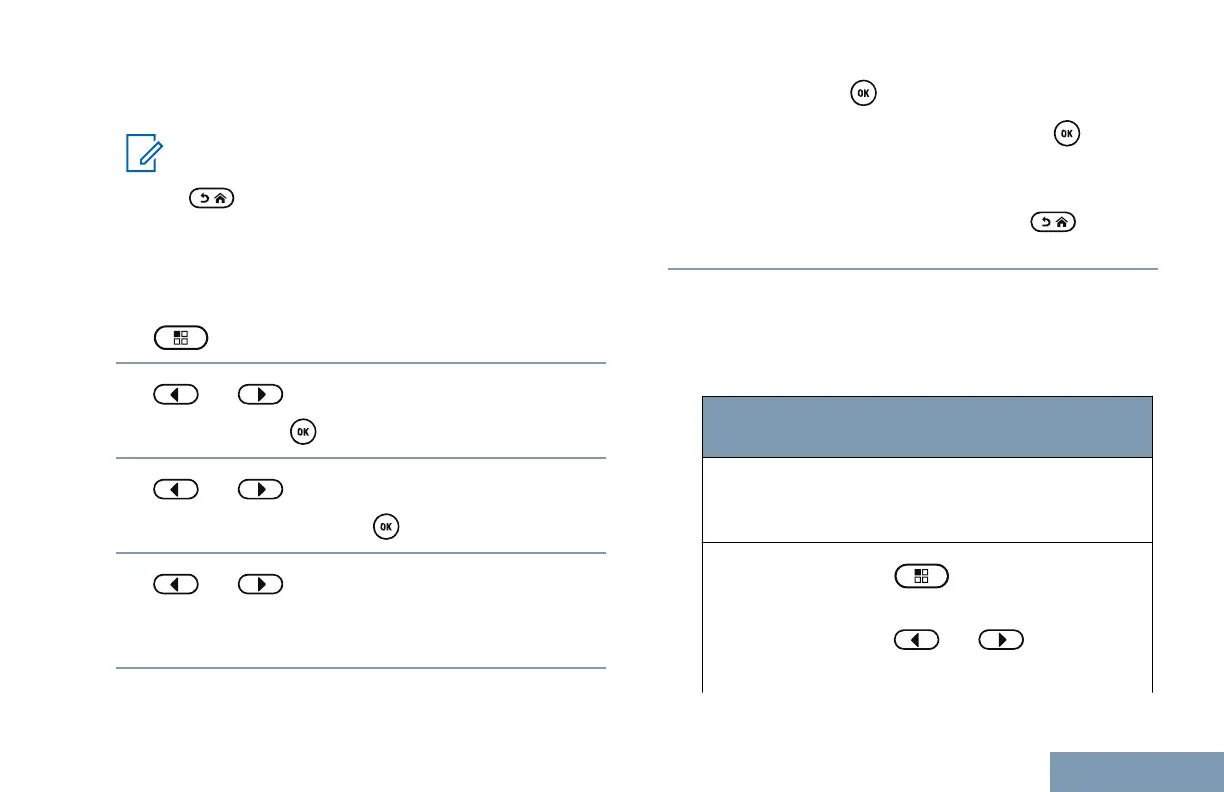Click the back/home button in the right column
Image resolution: width=1224 pixels, height=792 pixels.
tap(1054, 223)
